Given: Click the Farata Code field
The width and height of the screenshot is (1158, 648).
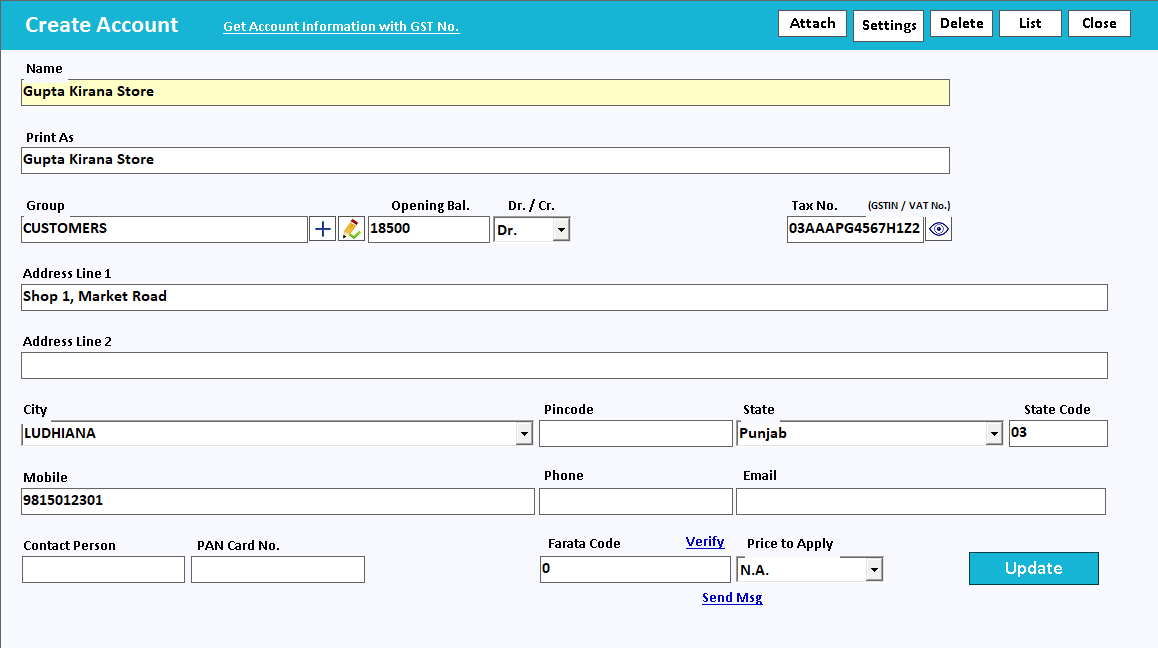Looking at the screenshot, I should pos(635,570).
